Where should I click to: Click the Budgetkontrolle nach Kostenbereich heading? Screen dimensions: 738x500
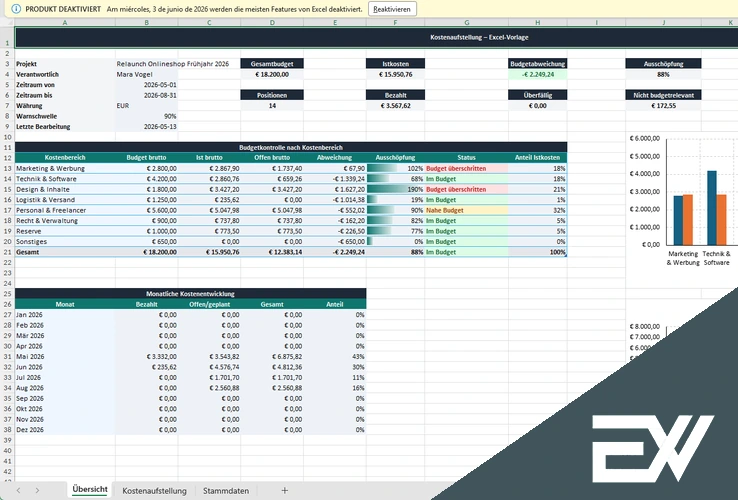291,147
